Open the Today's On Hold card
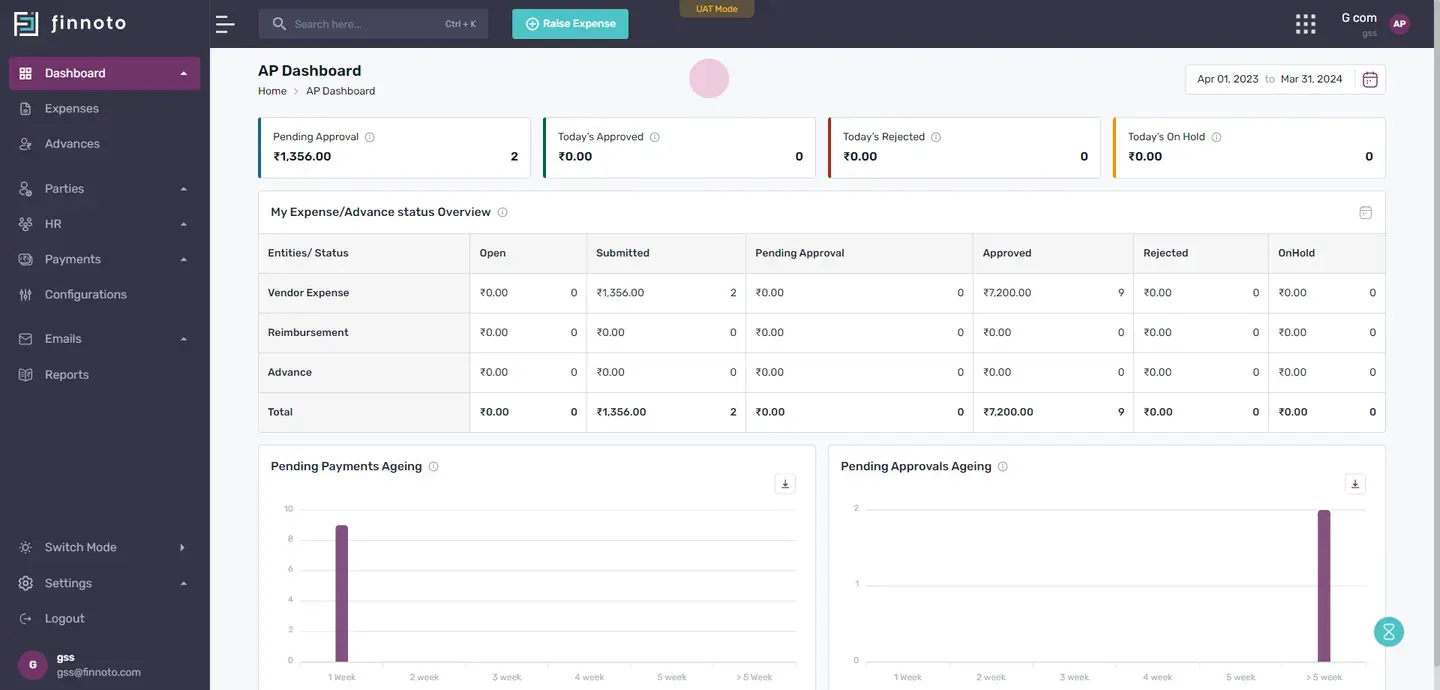The height and width of the screenshot is (690, 1440). 1249,148
